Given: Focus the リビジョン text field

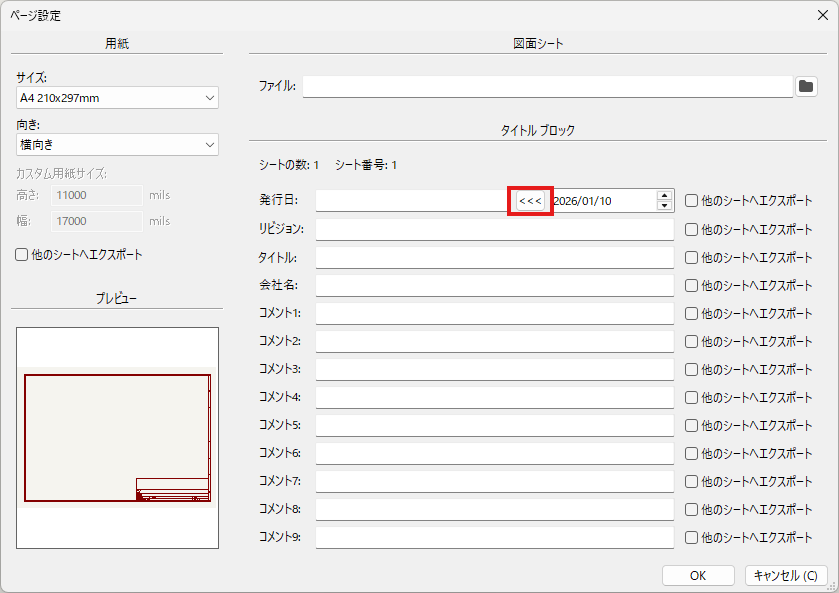Looking at the screenshot, I should tap(494, 229).
